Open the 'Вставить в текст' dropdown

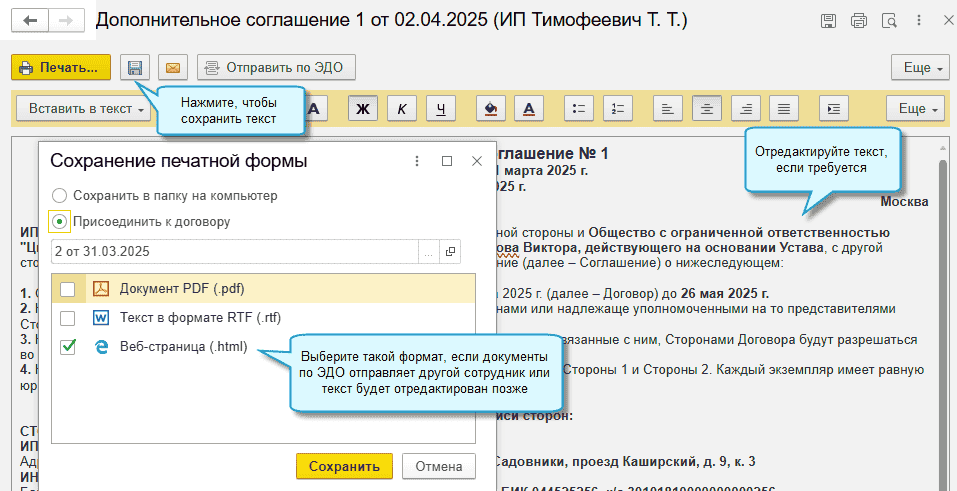click(88, 108)
